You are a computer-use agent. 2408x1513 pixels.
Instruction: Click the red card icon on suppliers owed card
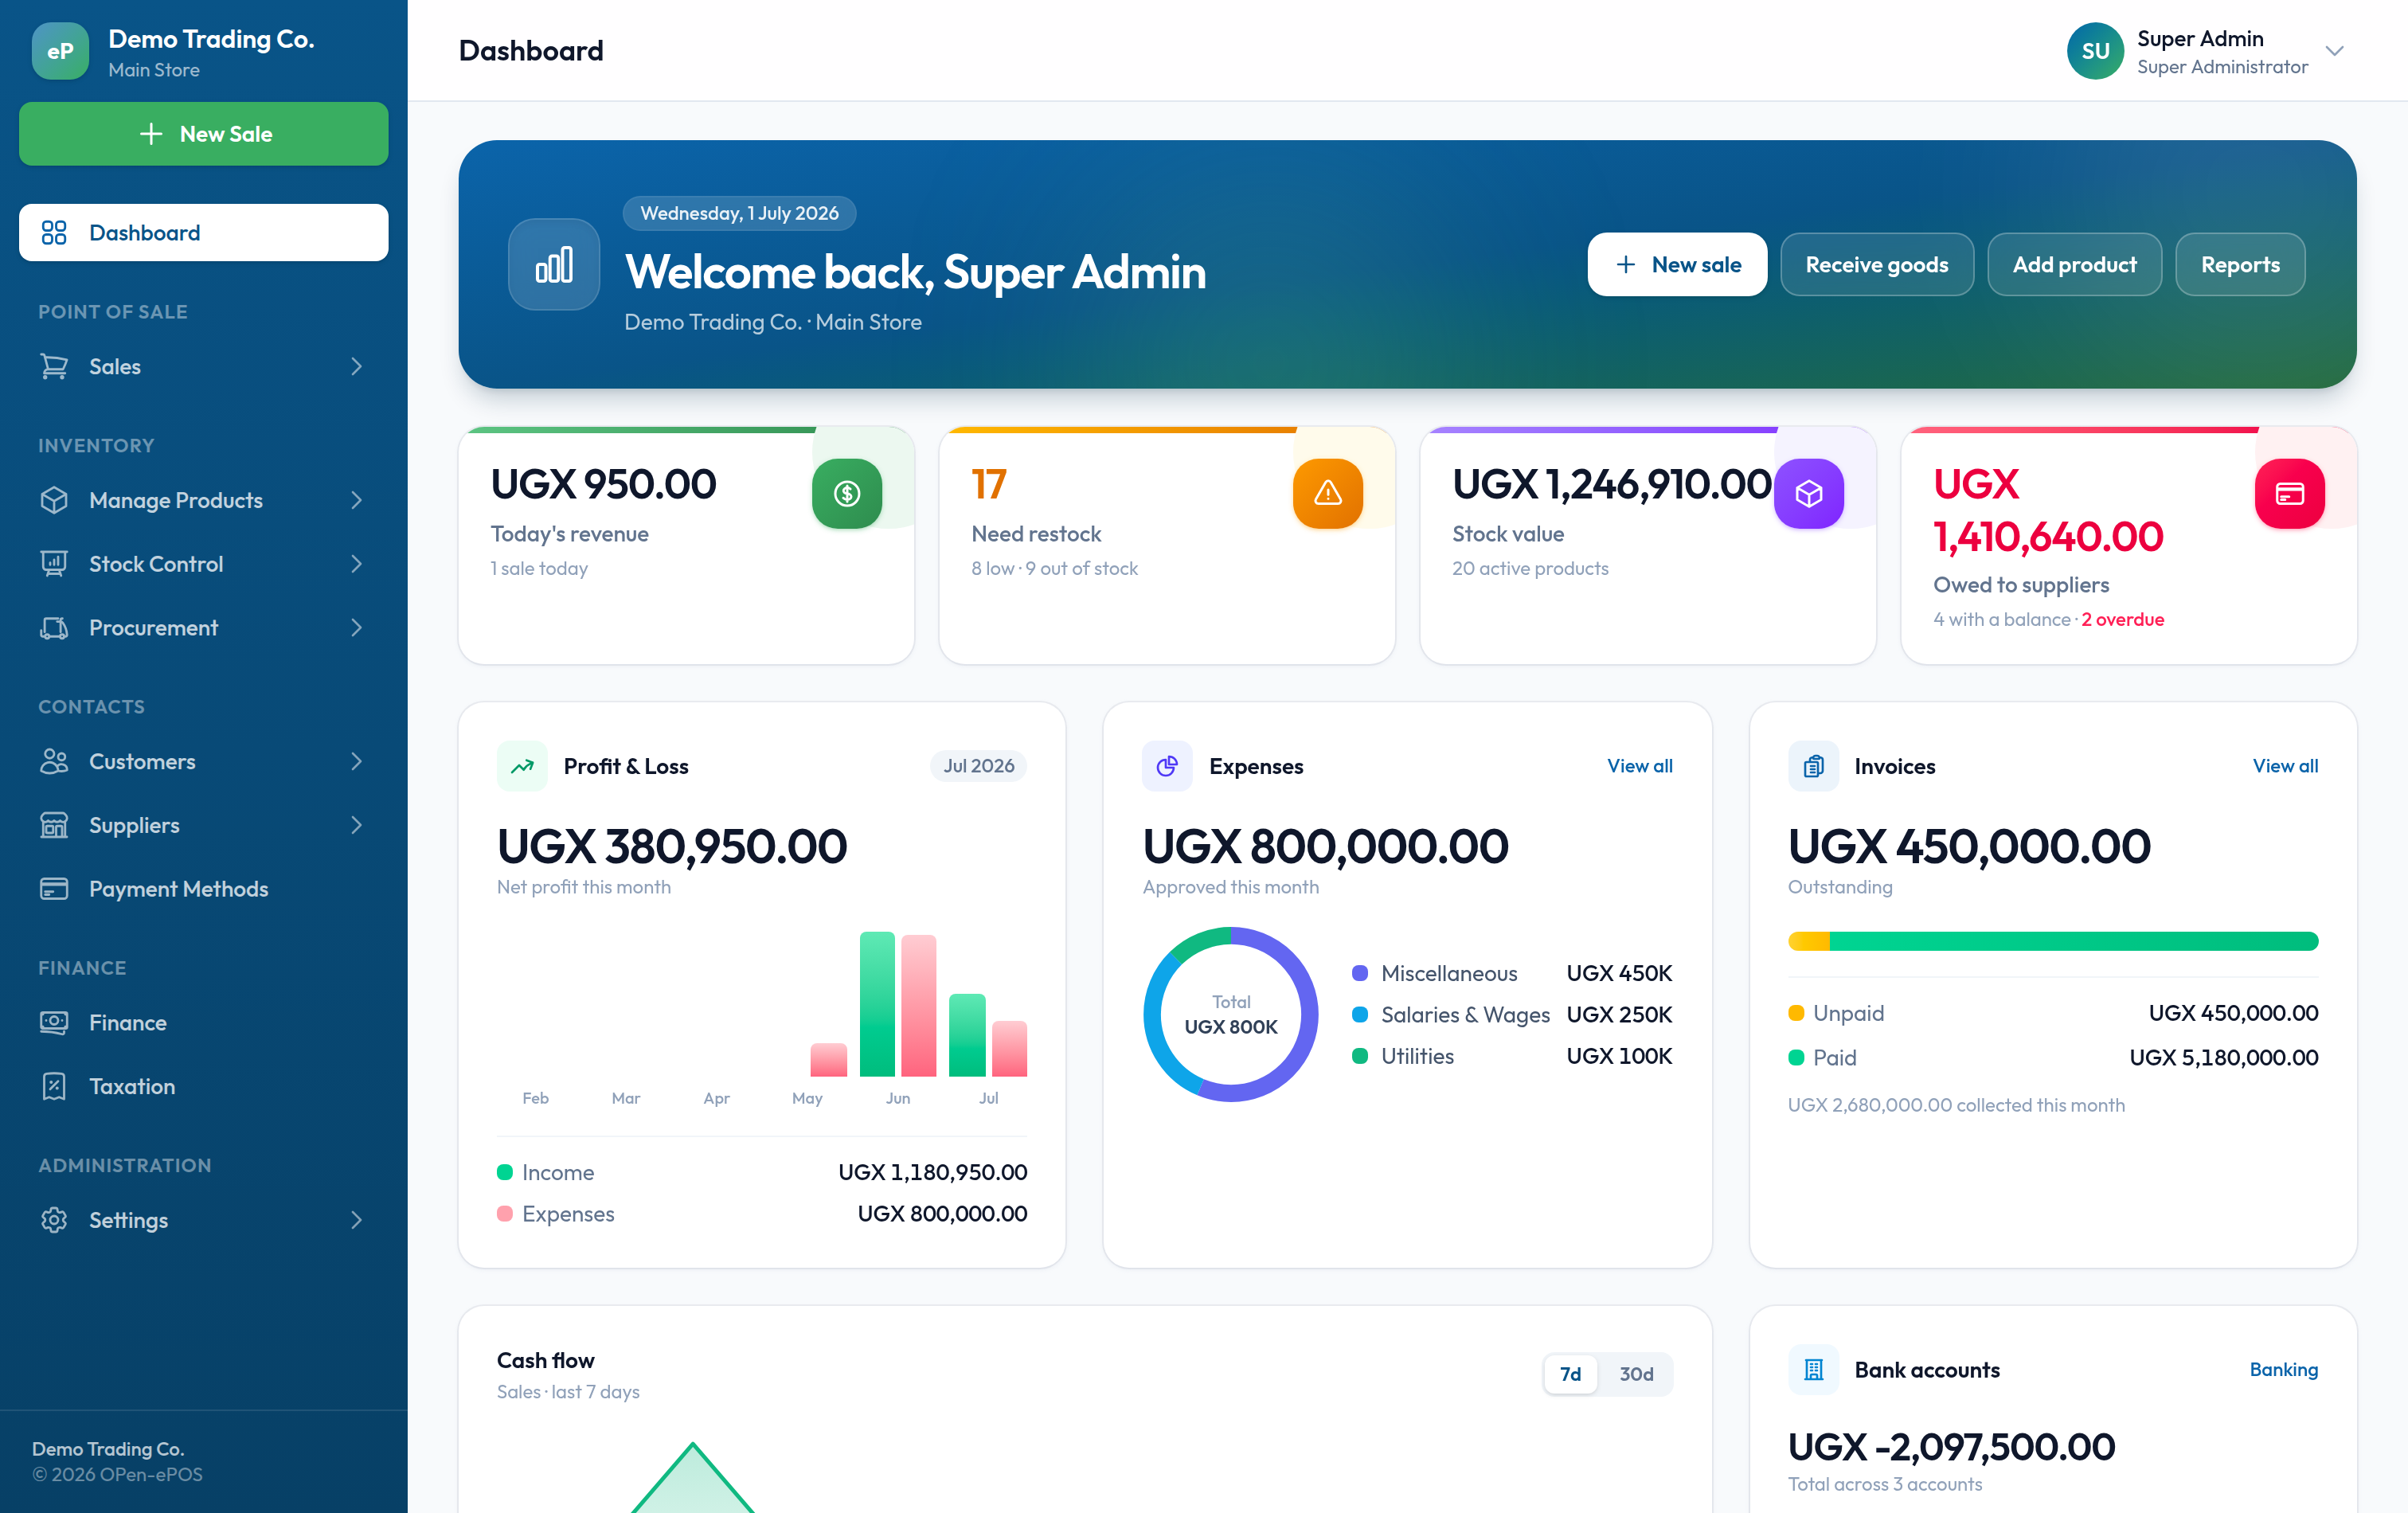[x=2290, y=493]
